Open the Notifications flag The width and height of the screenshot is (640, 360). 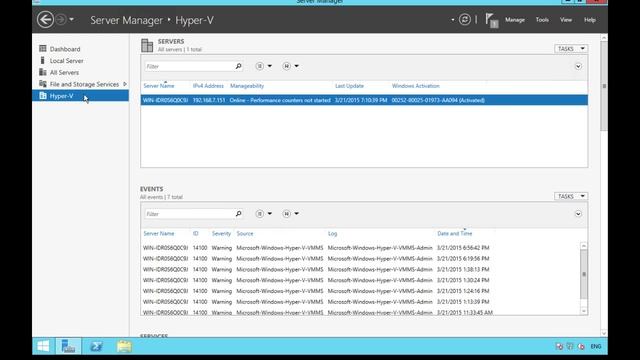(491, 20)
